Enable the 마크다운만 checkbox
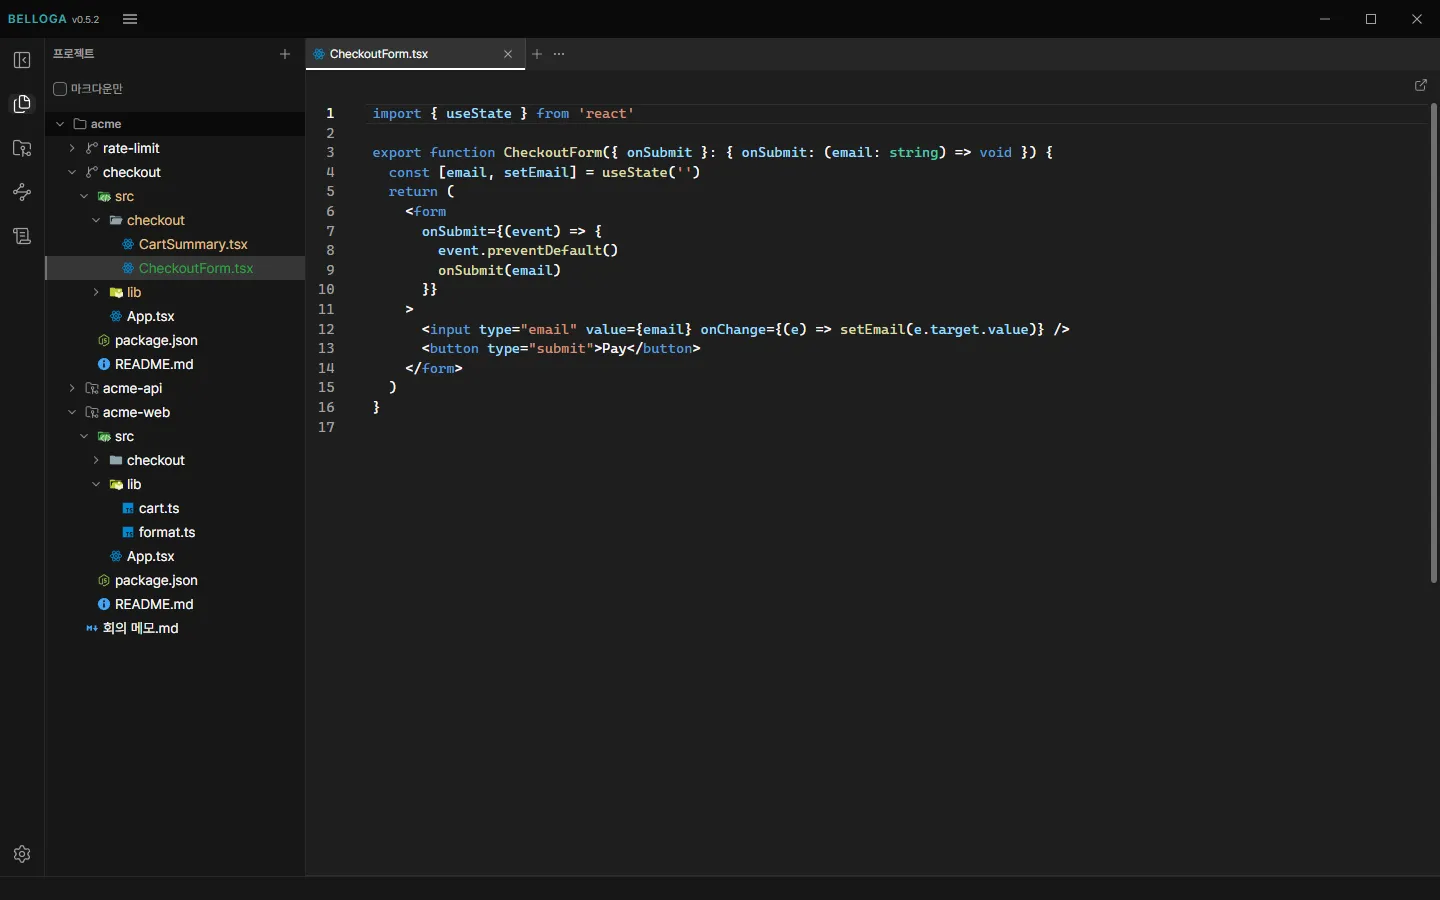Screen dimensions: 1440x900 point(60,89)
